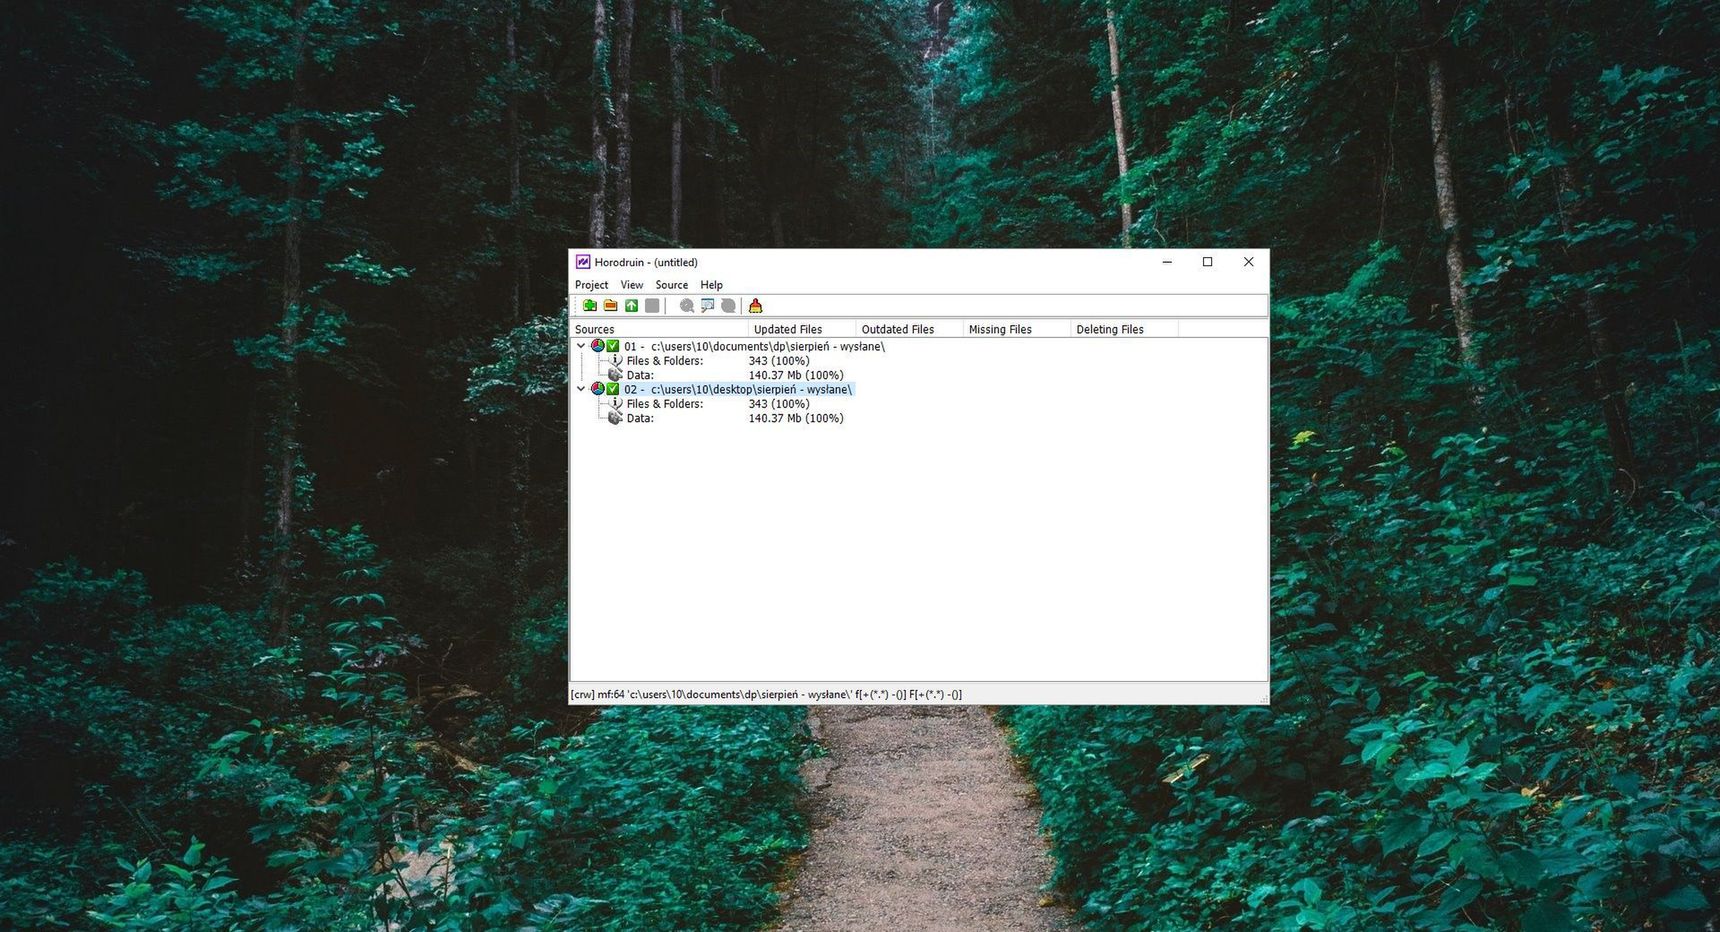Click 343 (100%) value under source 01

click(779, 361)
